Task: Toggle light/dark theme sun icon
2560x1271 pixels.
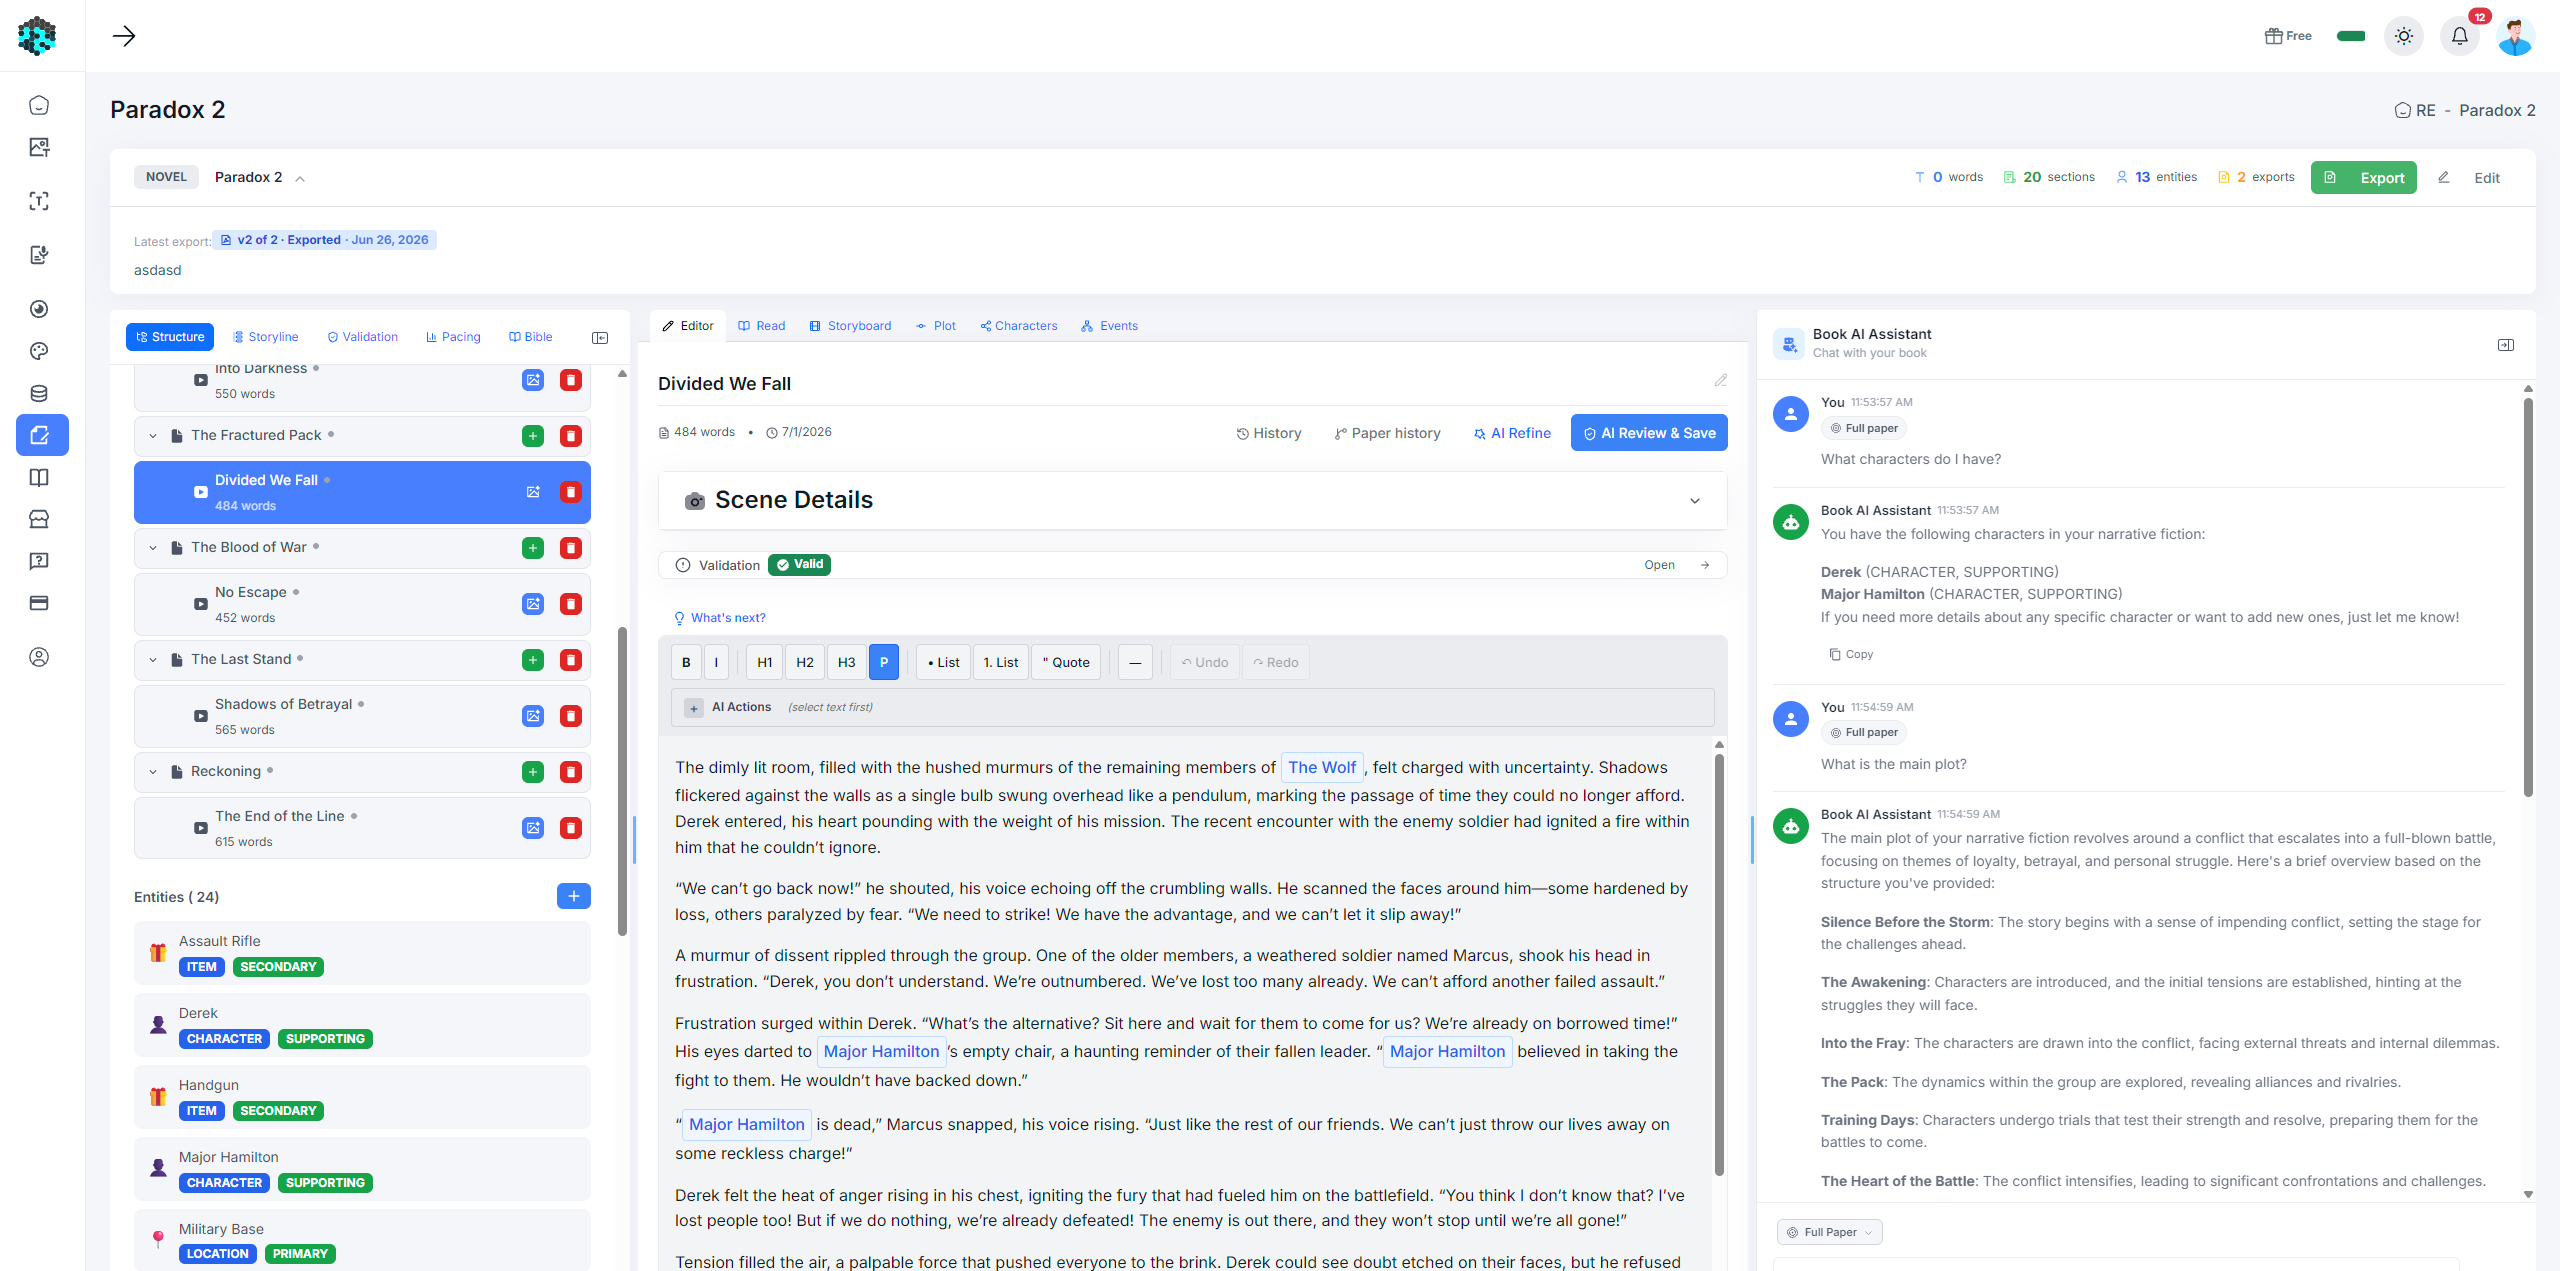Action: point(2403,36)
